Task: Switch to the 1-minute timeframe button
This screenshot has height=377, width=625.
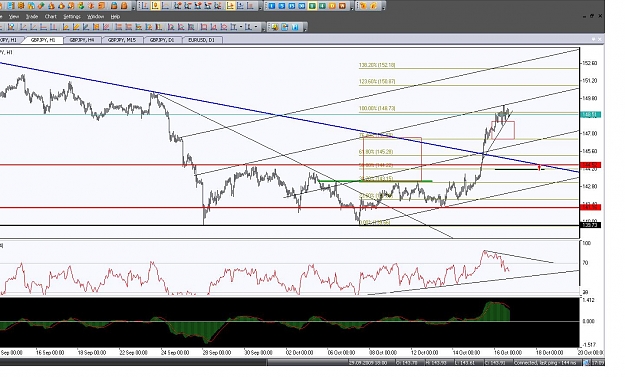Action: (272, 6)
